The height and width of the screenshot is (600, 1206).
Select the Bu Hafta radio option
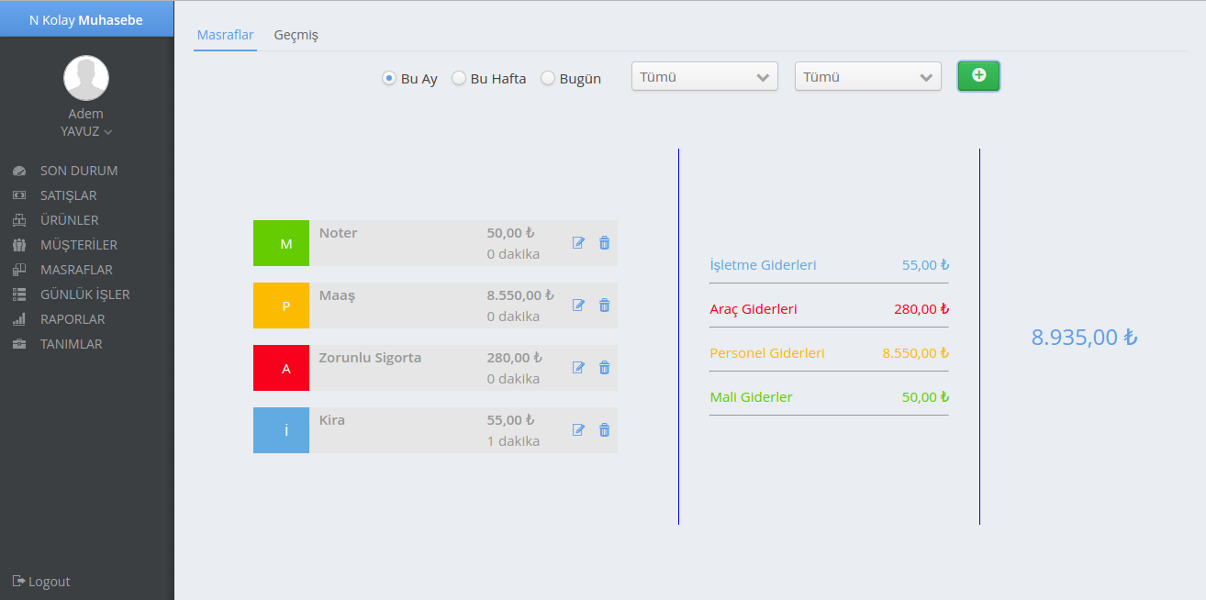click(459, 79)
